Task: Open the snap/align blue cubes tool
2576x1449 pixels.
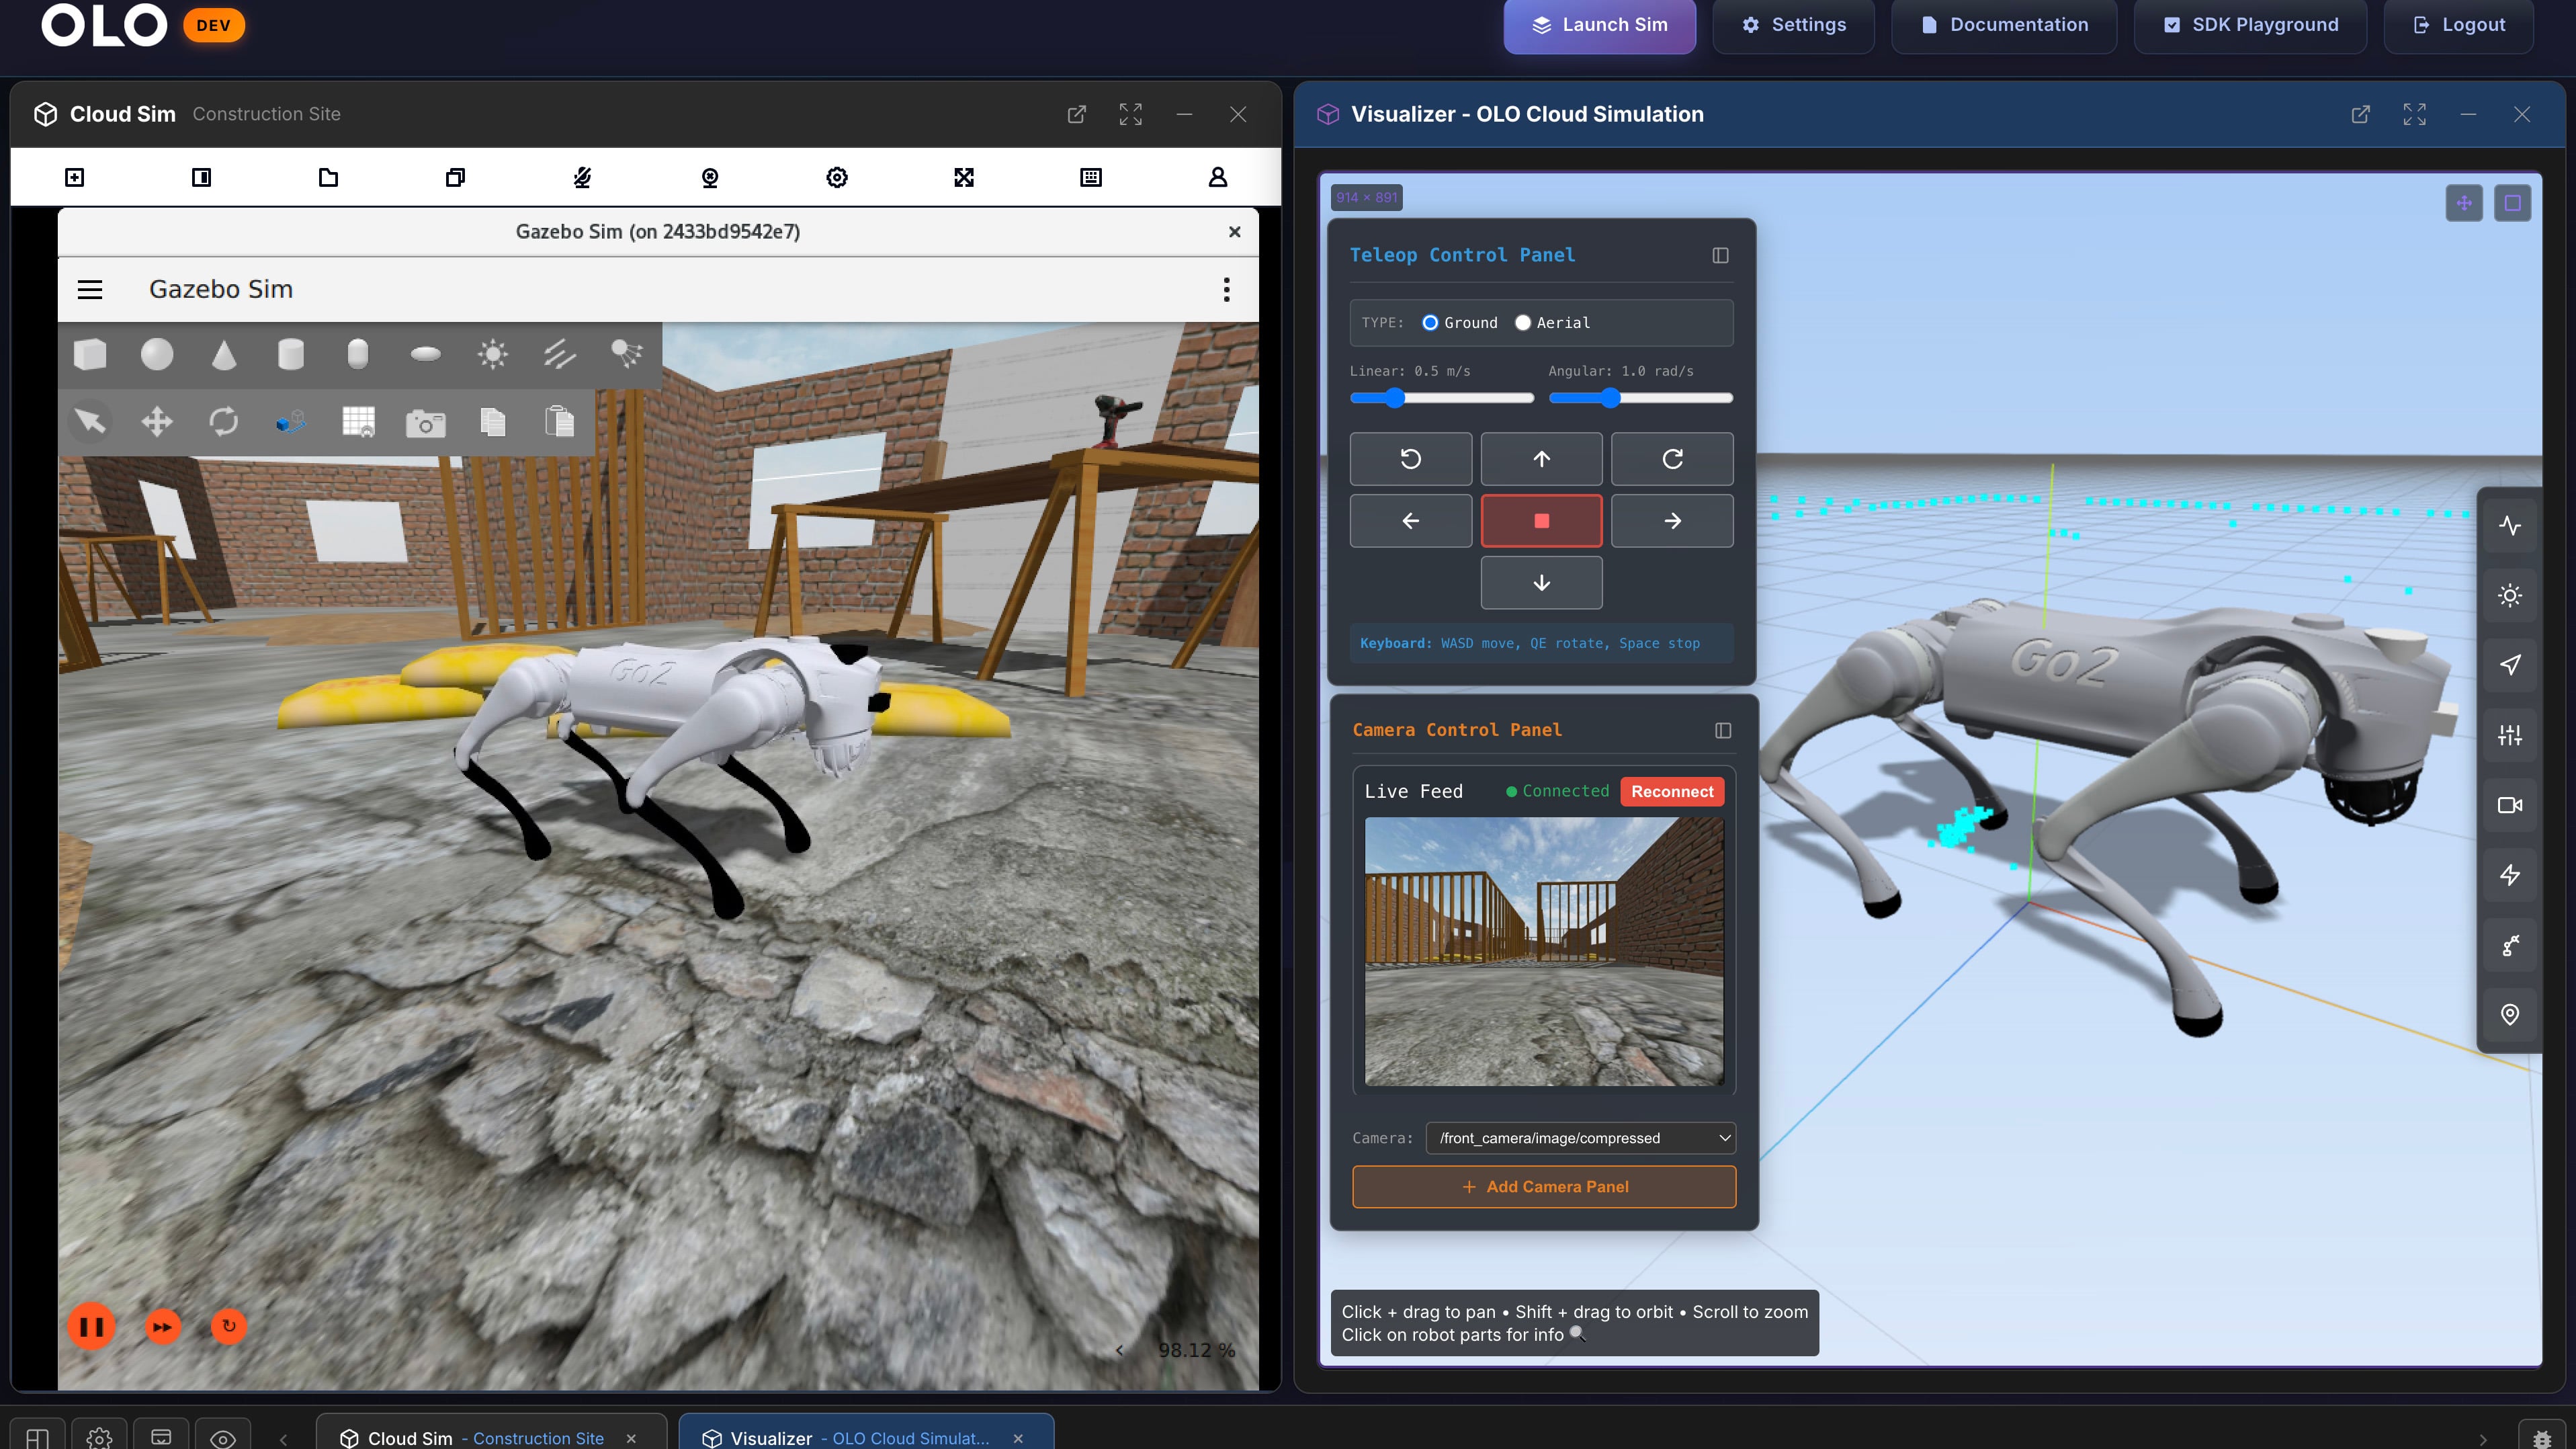Action: pos(291,421)
